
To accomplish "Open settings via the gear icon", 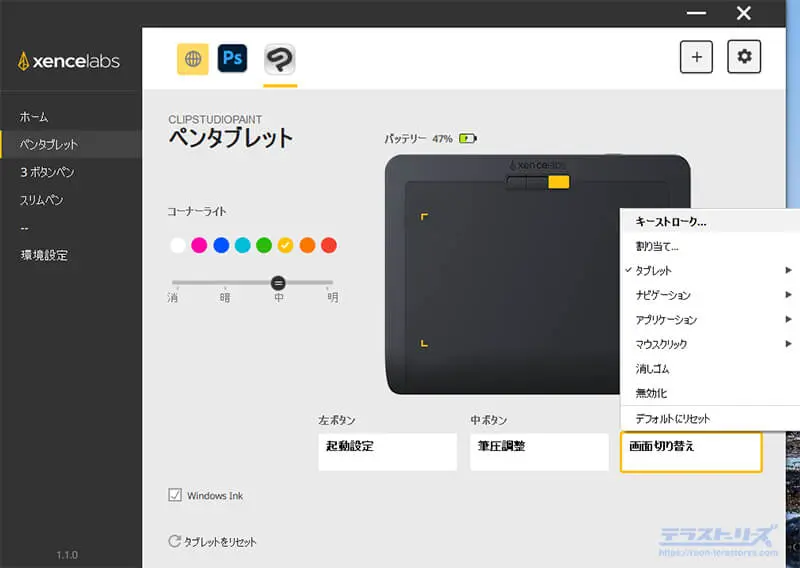I will (x=744, y=57).
